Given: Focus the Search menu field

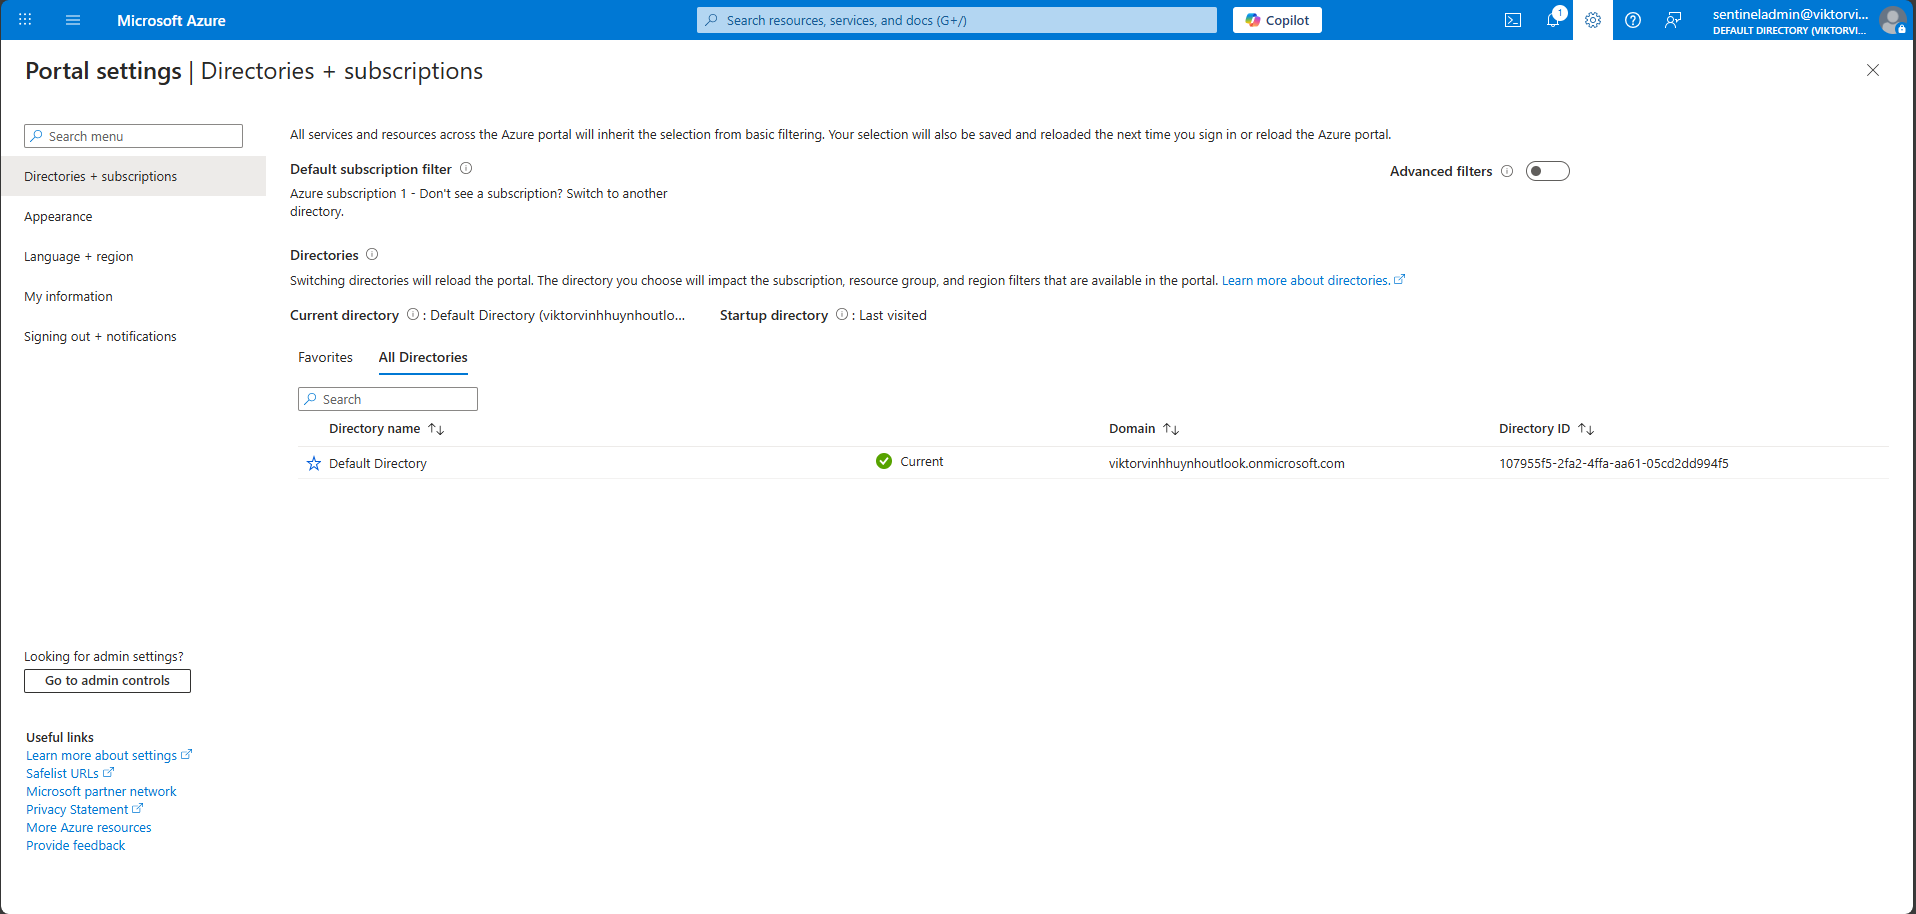Looking at the screenshot, I should [x=133, y=136].
